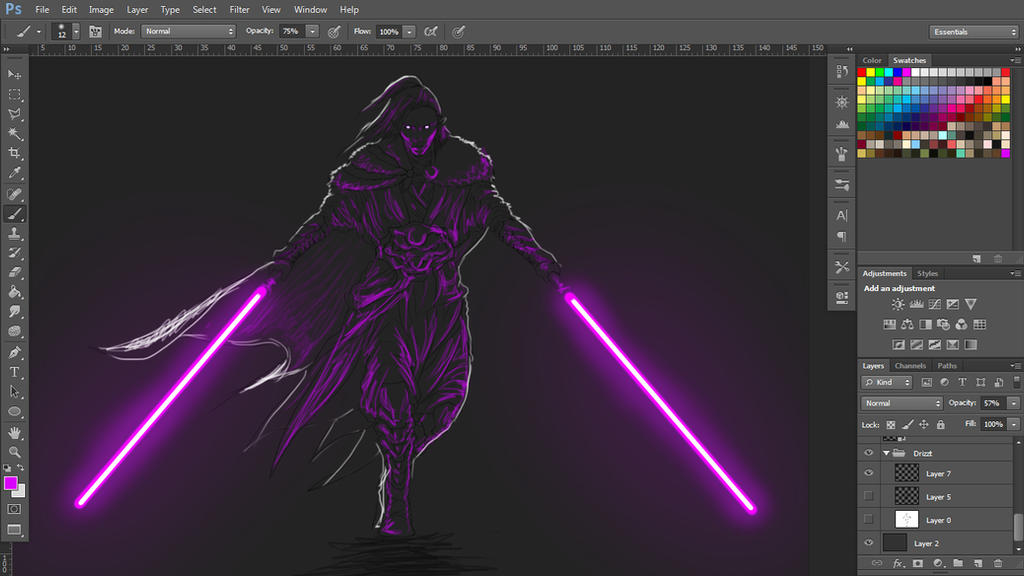Screen dimensions: 1024x576
Task: Add a Gradient Map adjustment
Action: [x=970, y=345]
